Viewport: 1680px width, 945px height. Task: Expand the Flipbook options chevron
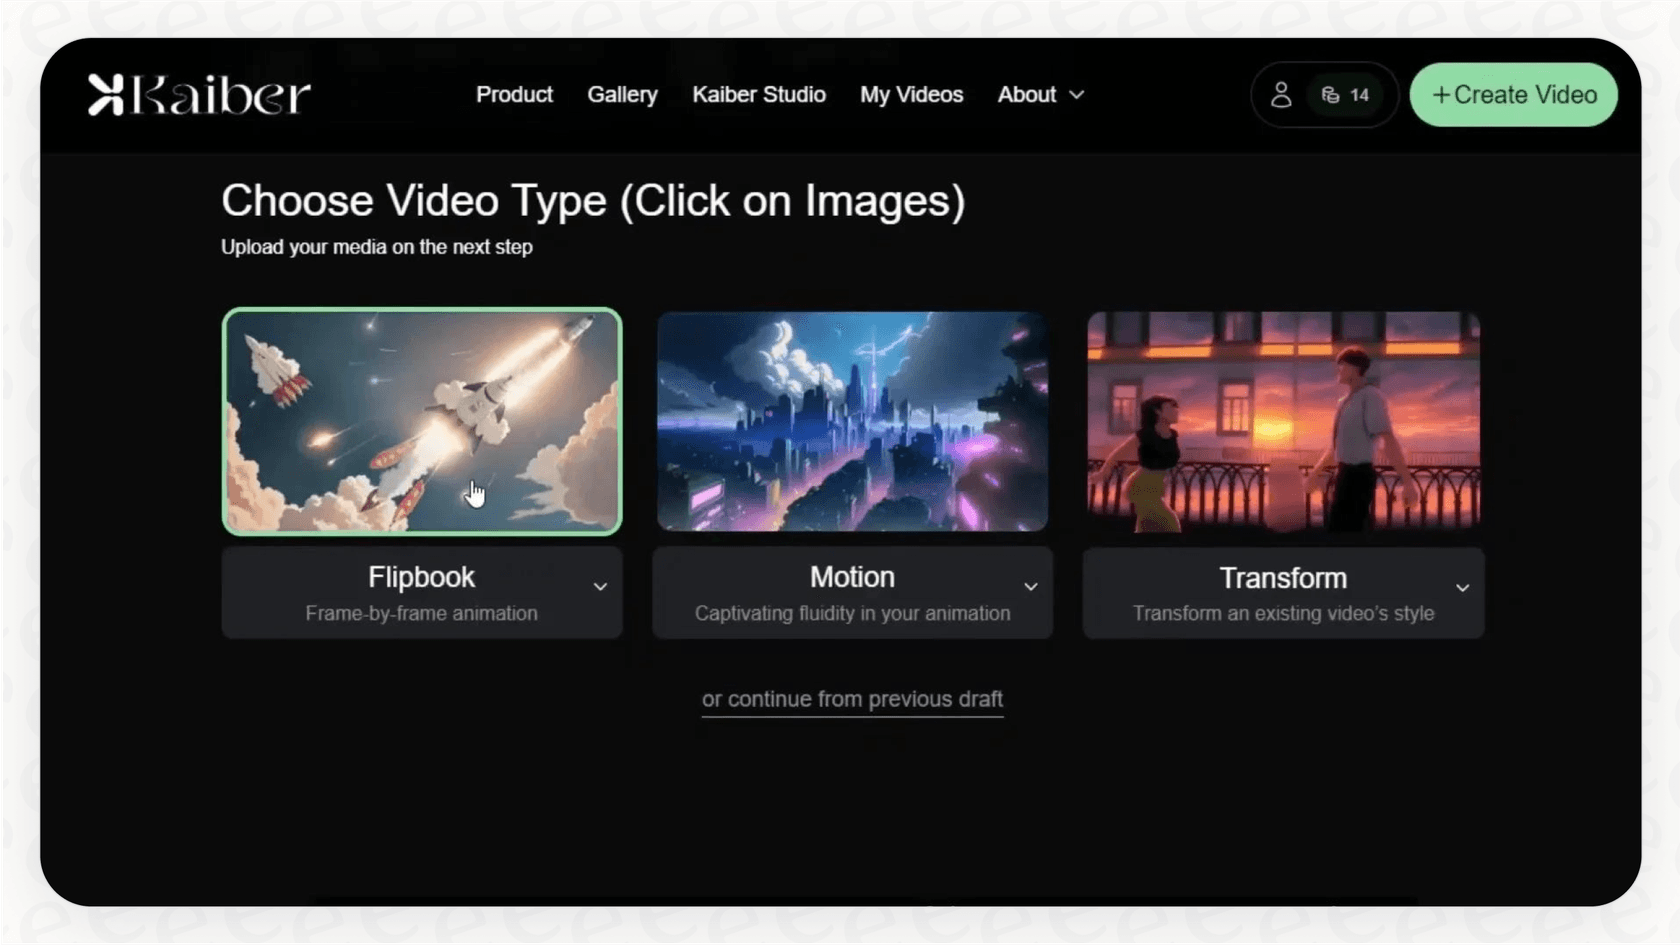[600, 586]
